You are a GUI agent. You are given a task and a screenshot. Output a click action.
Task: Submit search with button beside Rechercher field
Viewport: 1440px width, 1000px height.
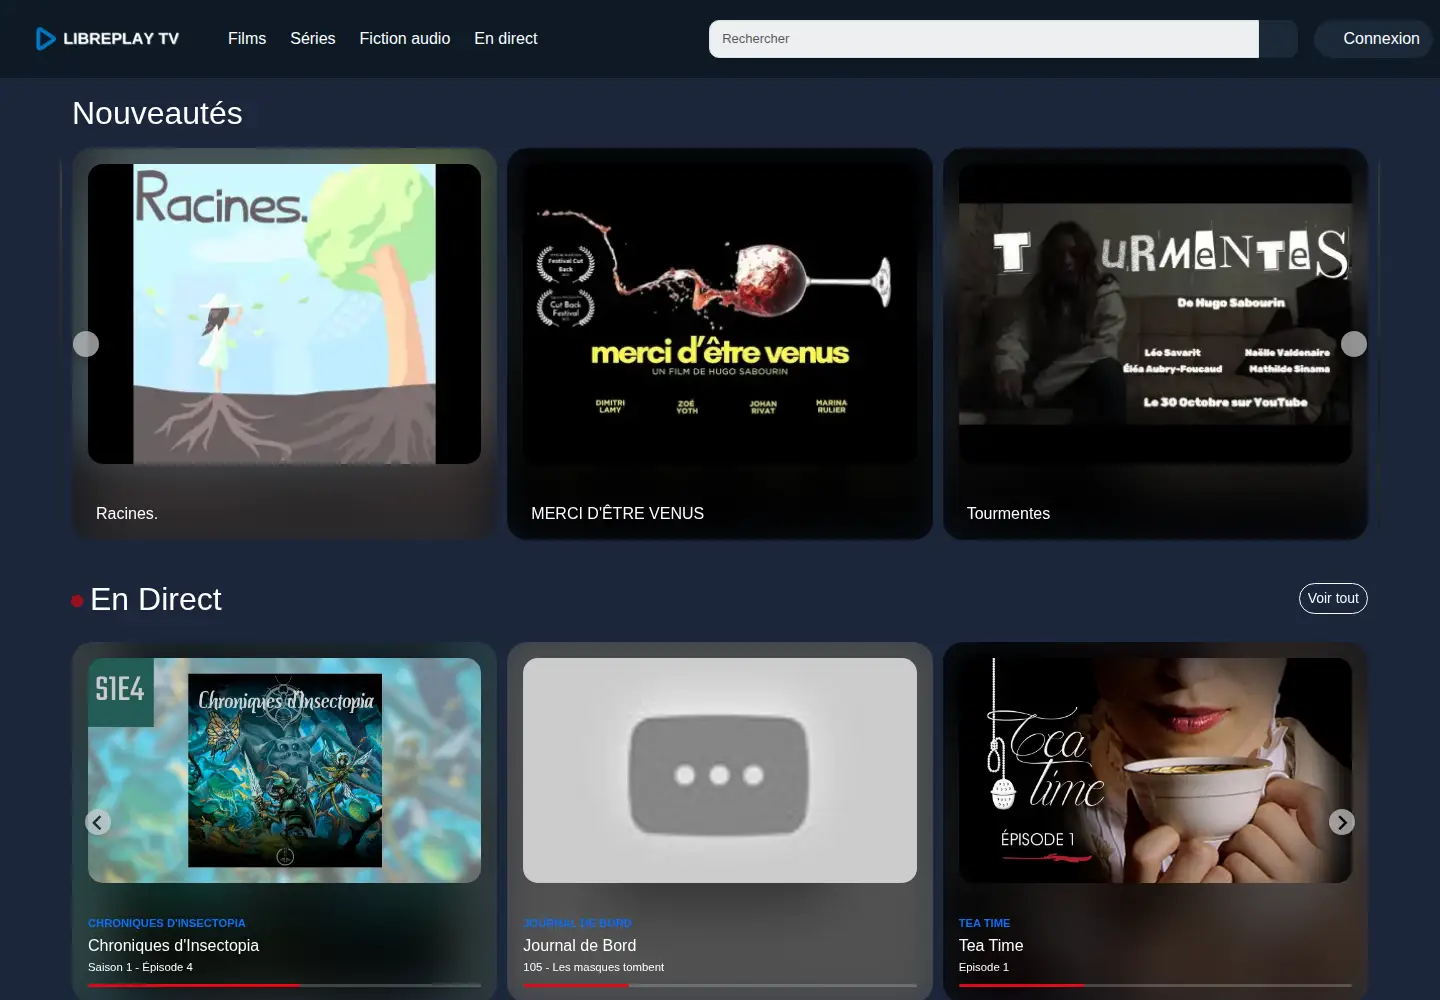tap(1278, 39)
